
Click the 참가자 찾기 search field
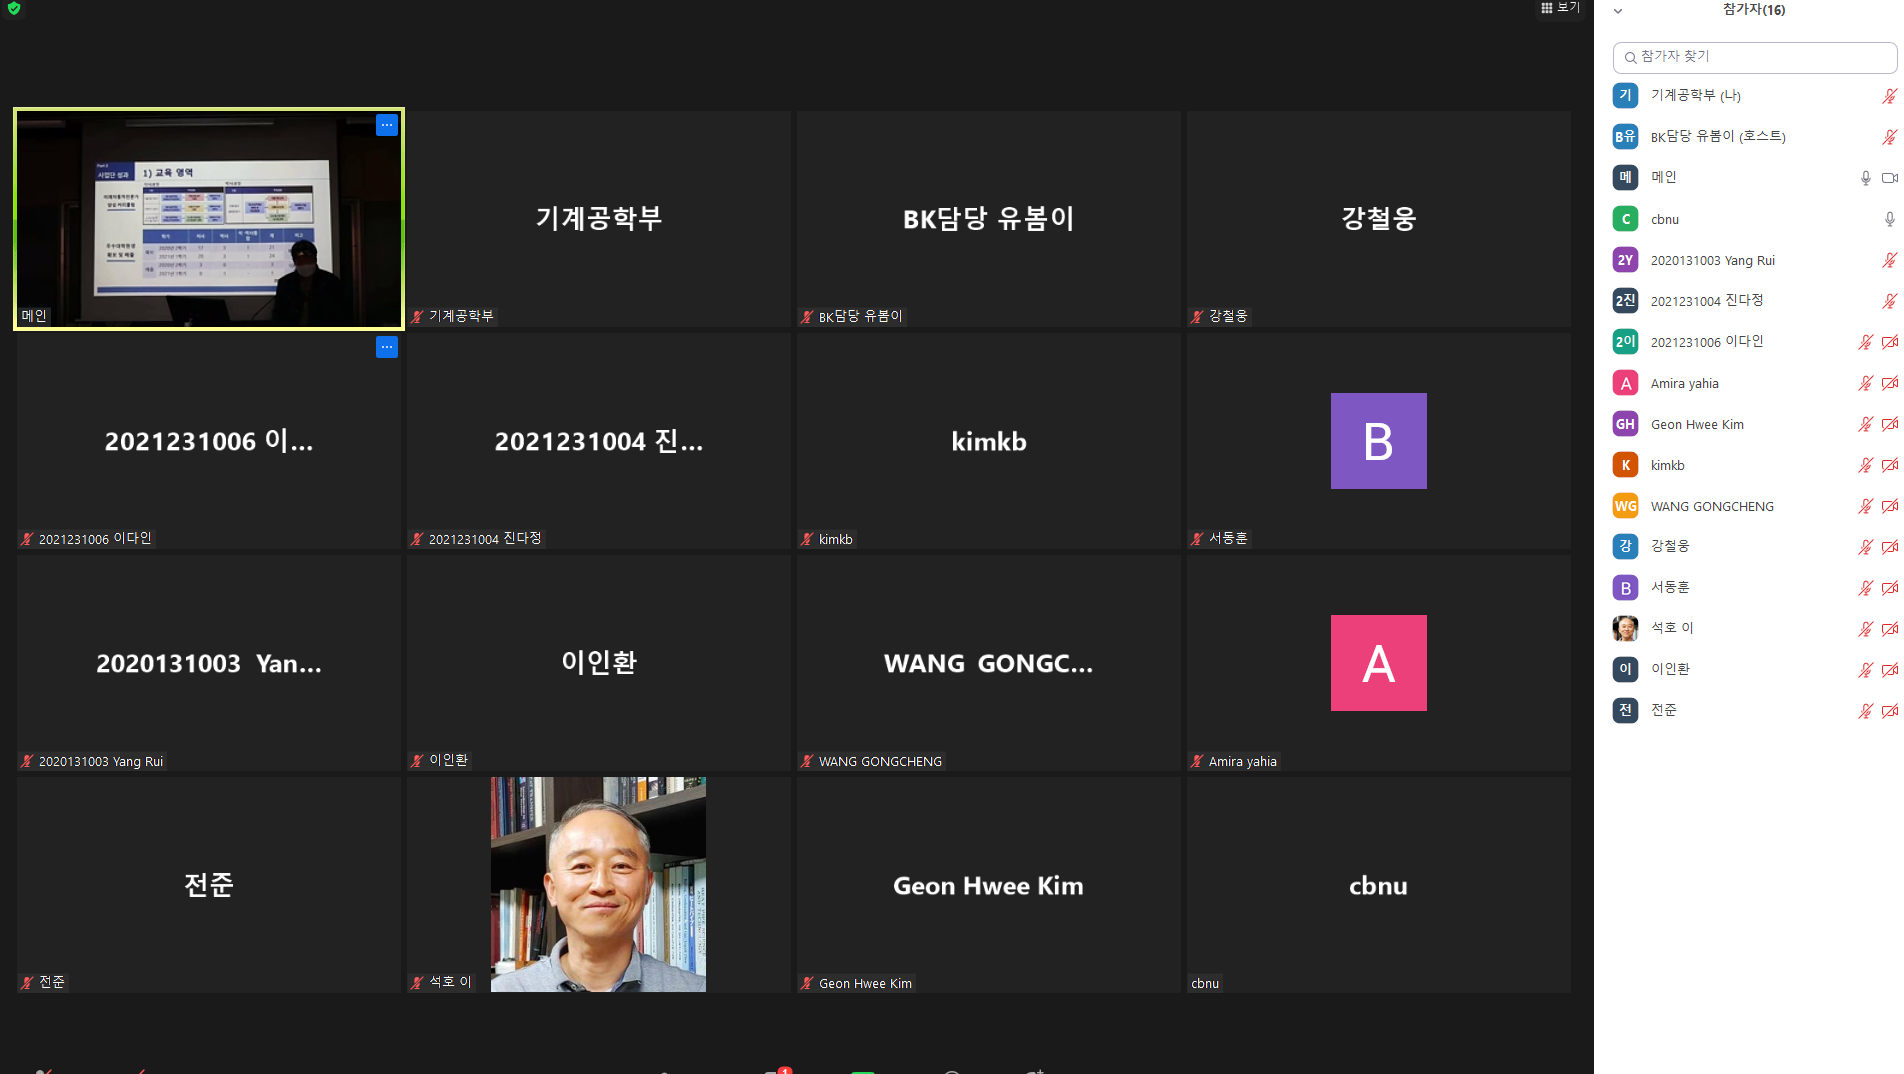pos(1754,57)
